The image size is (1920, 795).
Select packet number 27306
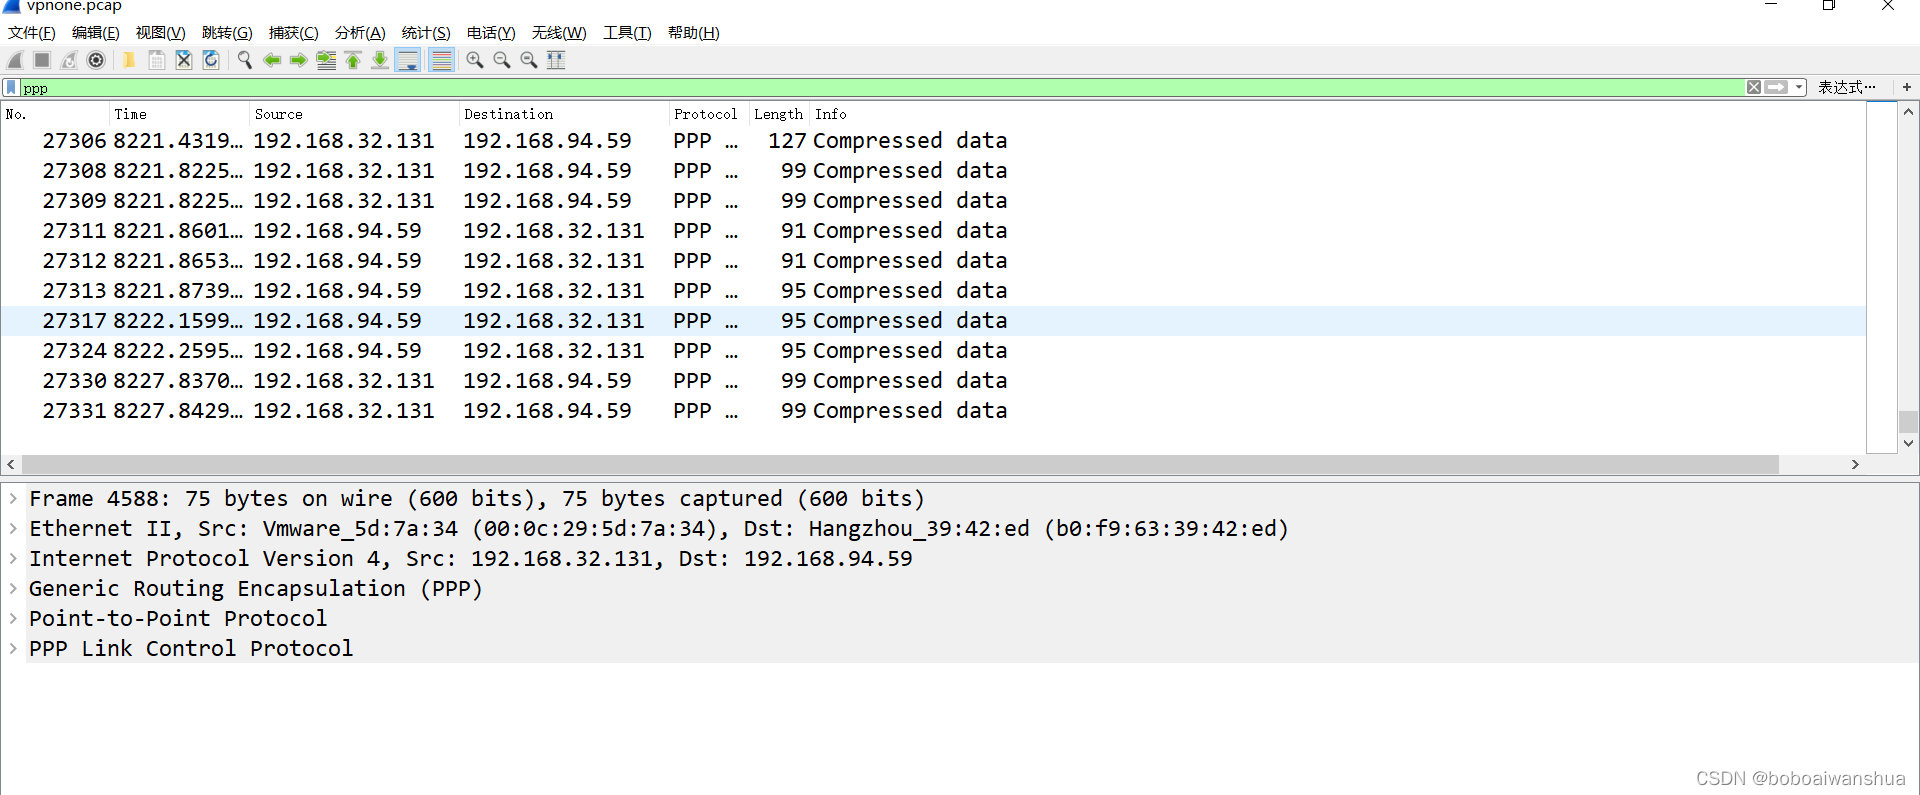(x=933, y=141)
